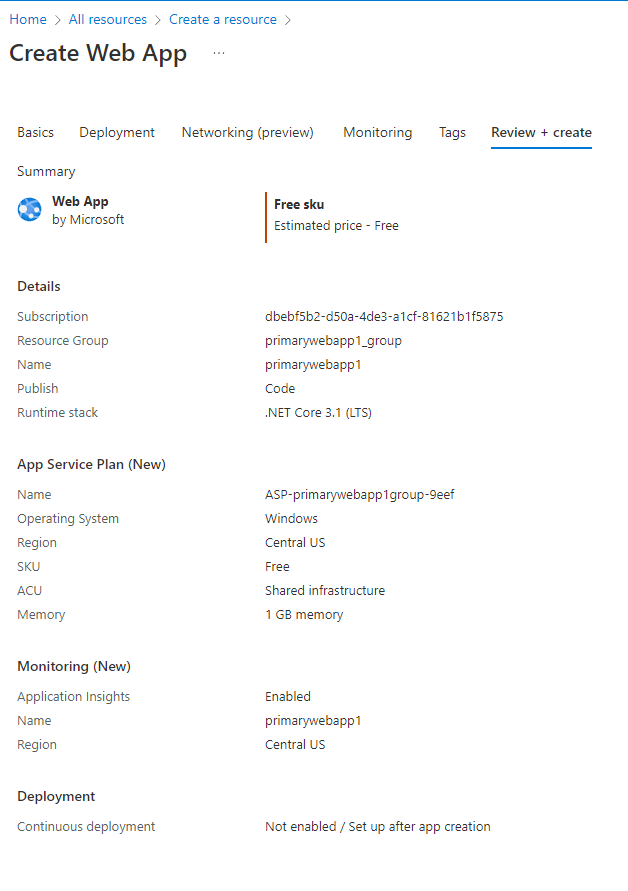Screen dimensions: 628x891
Task: Switch to the Monitoring tab
Action: (x=377, y=132)
